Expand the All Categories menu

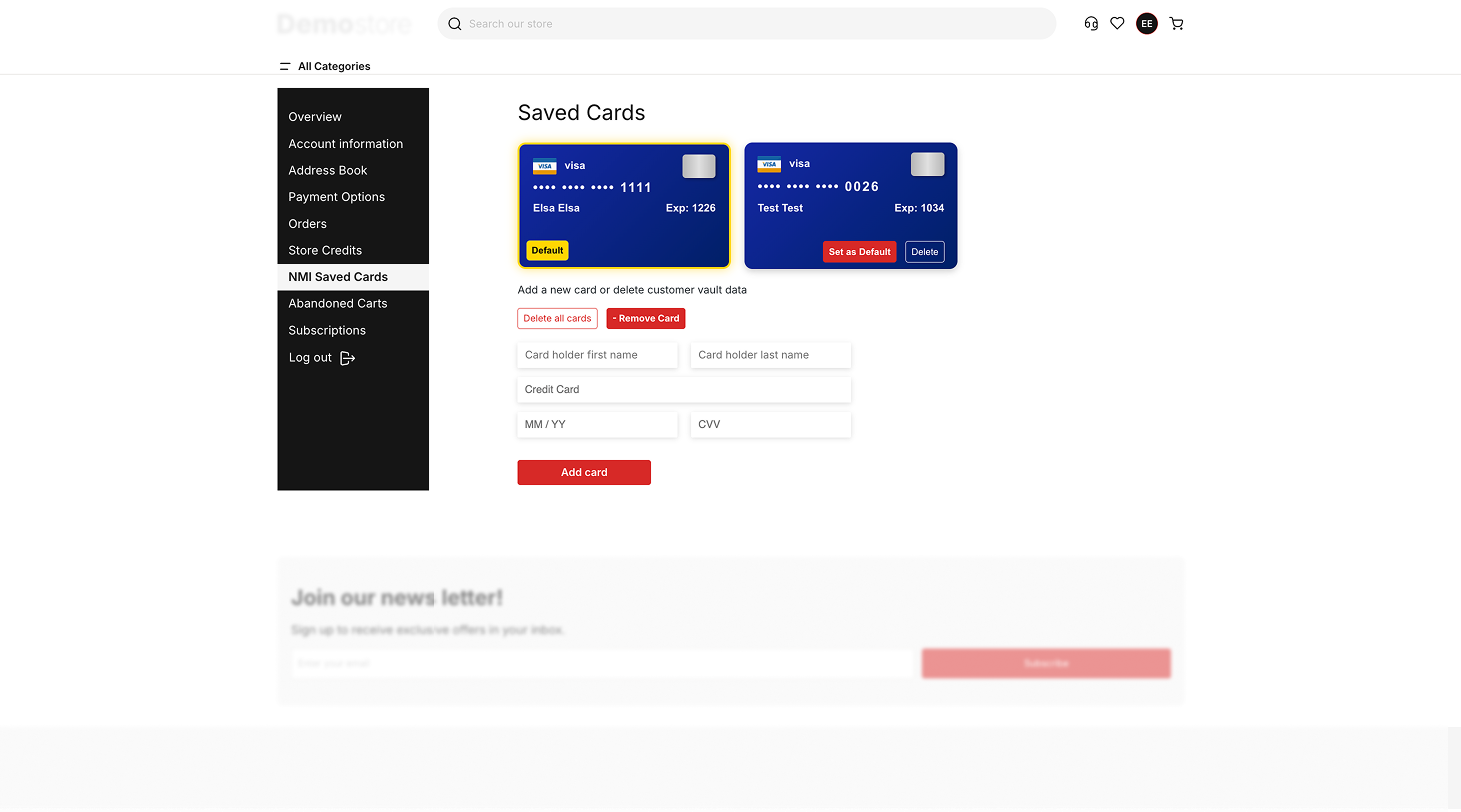pos(334,66)
